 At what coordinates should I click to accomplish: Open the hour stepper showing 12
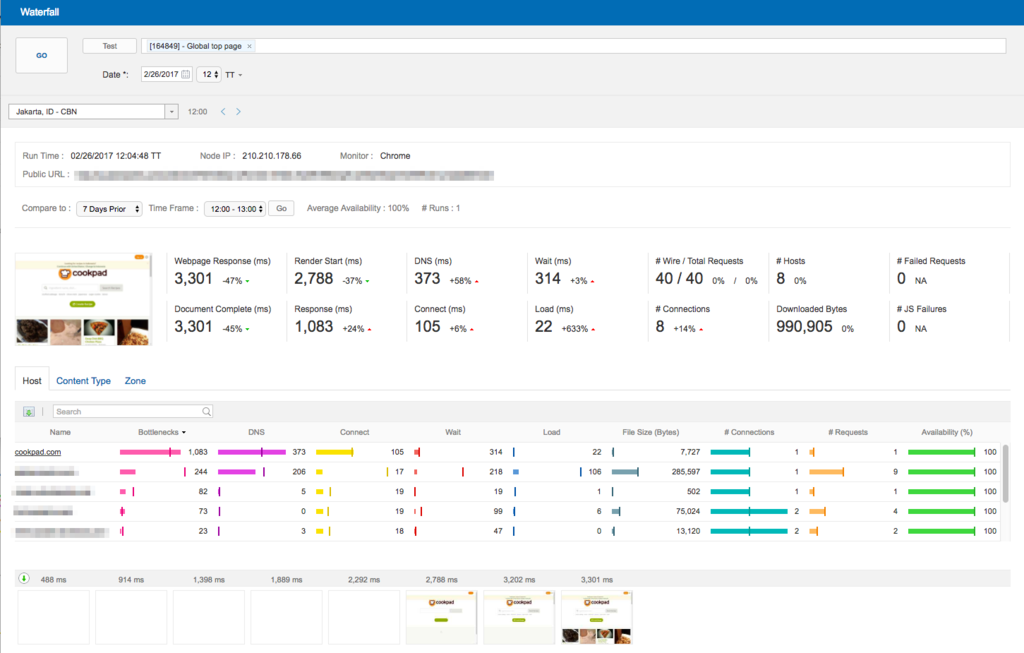pyautogui.click(x=210, y=74)
